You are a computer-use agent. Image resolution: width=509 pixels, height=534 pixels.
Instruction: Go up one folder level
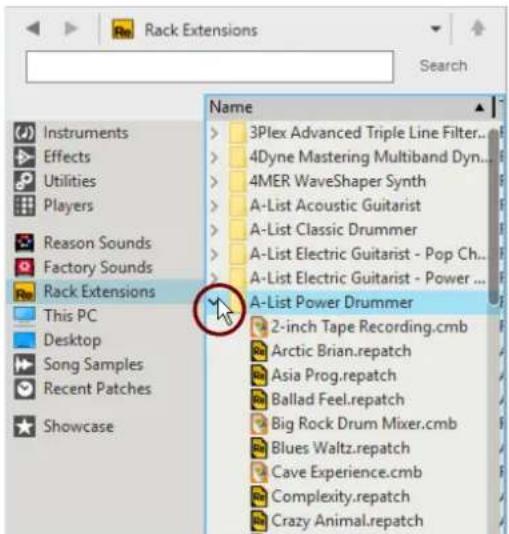tap(478, 28)
